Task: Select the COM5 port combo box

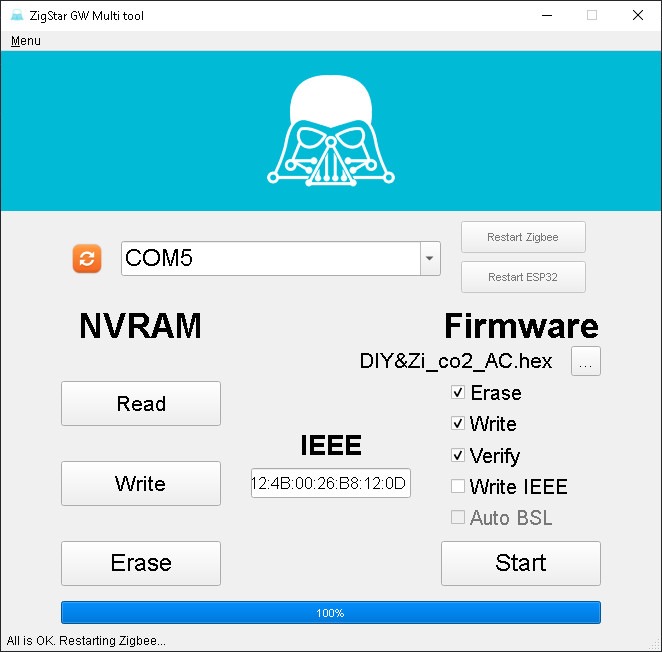Action: tap(281, 258)
